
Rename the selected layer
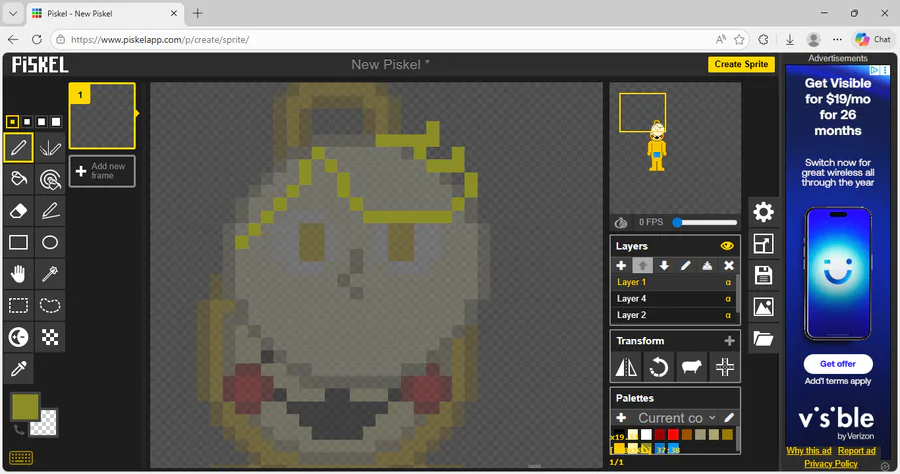pyautogui.click(x=685, y=266)
